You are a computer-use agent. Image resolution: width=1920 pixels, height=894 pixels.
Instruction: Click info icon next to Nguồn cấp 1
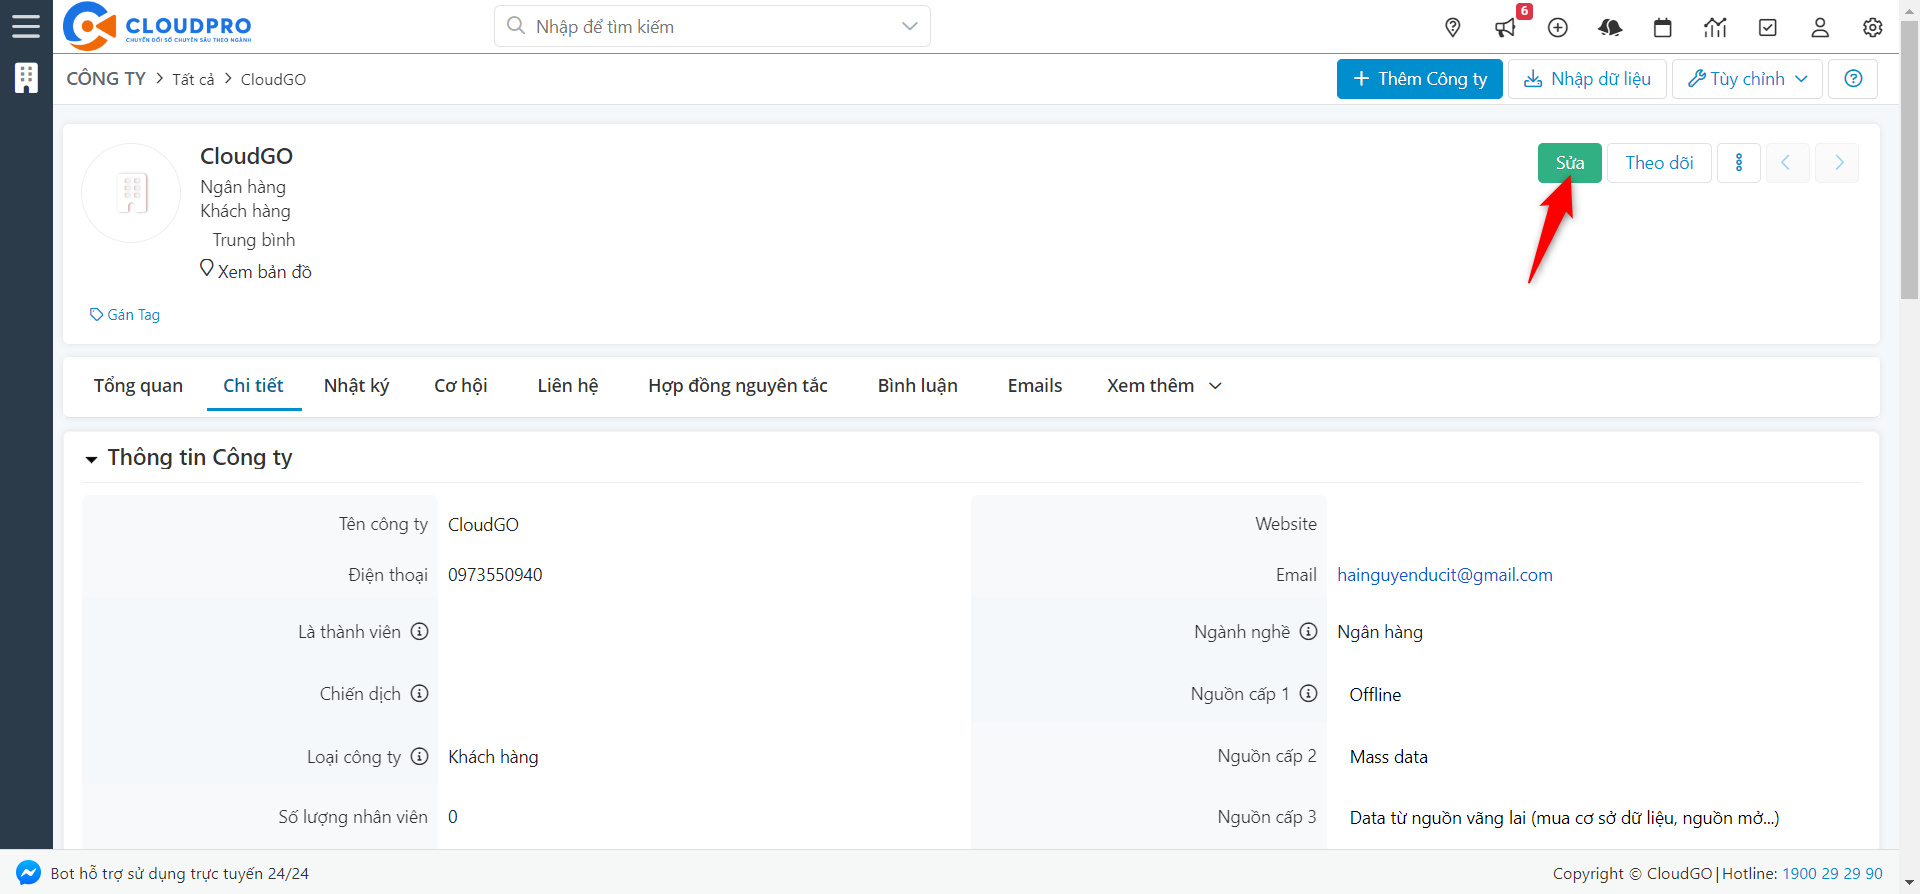tap(1308, 694)
